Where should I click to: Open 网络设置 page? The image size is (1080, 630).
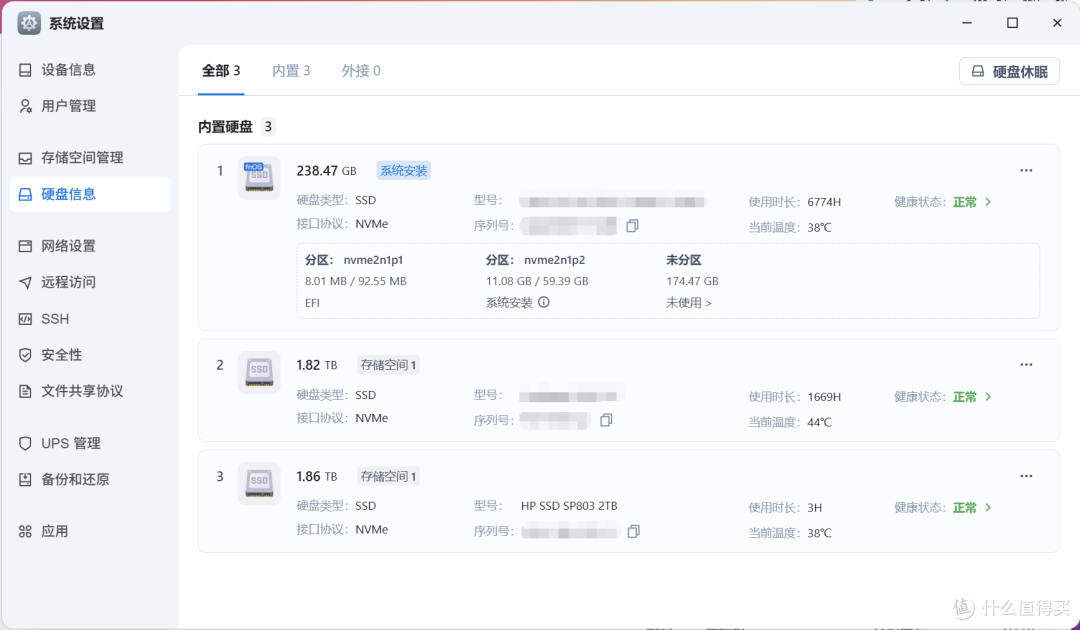click(90, 246)
